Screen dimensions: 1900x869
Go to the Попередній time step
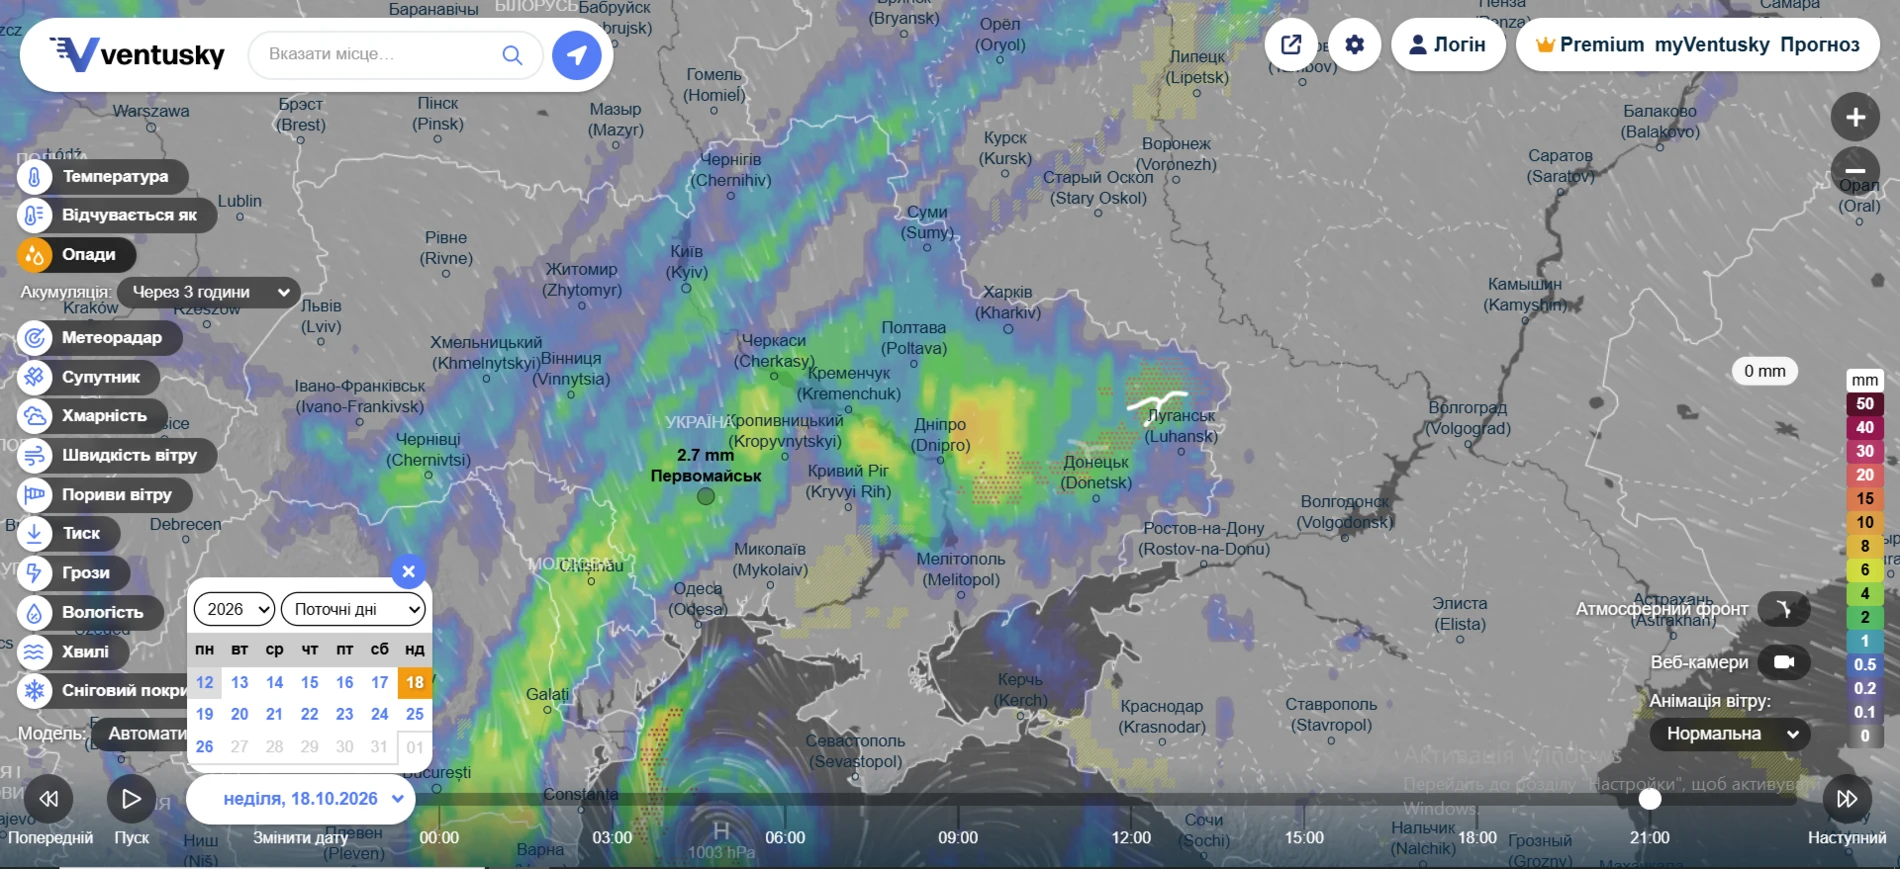click(48, 799)
